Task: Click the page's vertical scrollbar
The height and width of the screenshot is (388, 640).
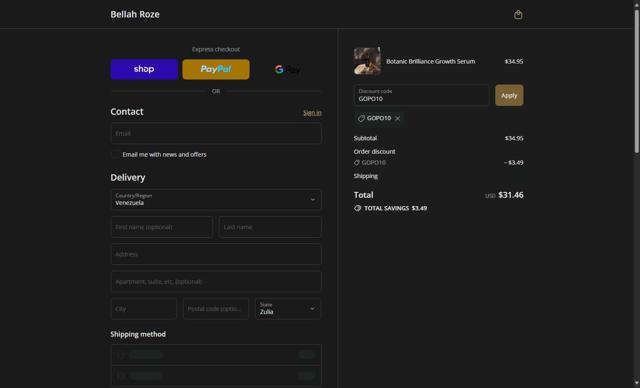Action: (x=636, y=82)
